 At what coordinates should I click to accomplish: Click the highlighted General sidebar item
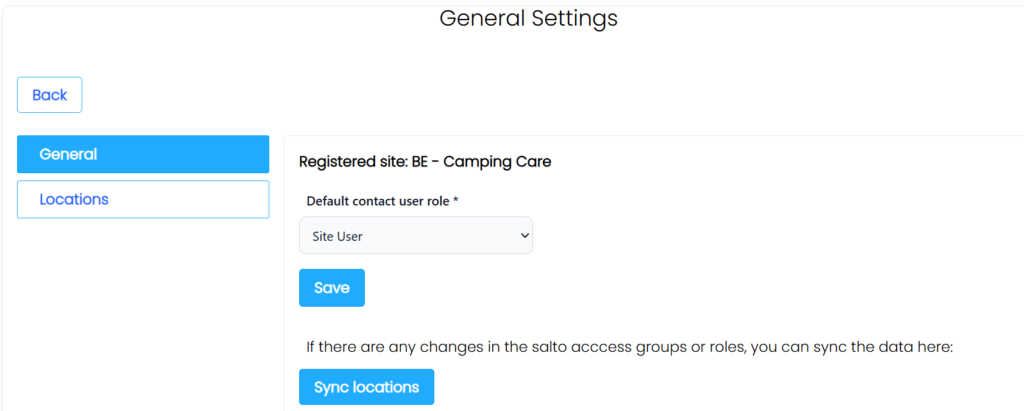click(x=68, y=154)
